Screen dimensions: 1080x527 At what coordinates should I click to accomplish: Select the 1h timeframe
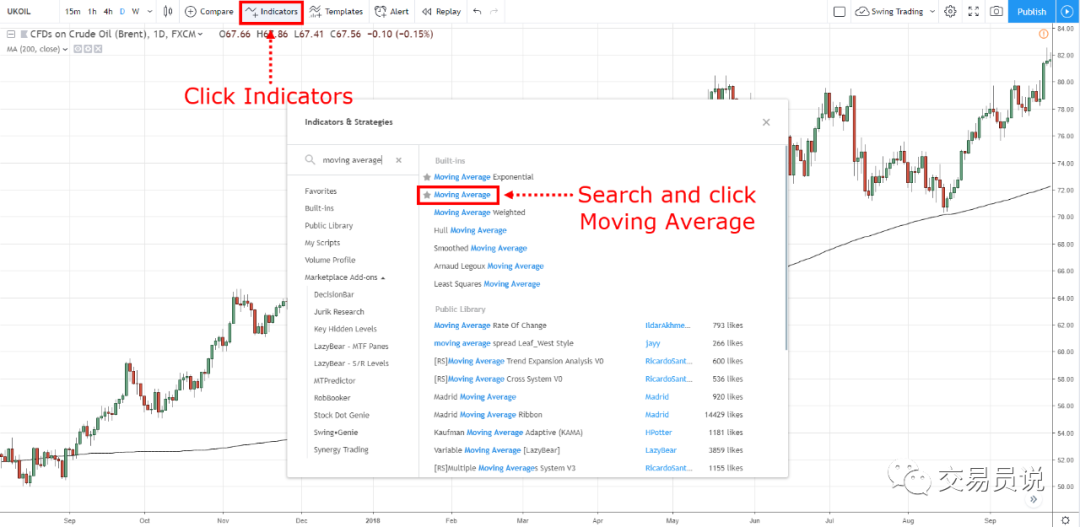[x=92, y=11]
